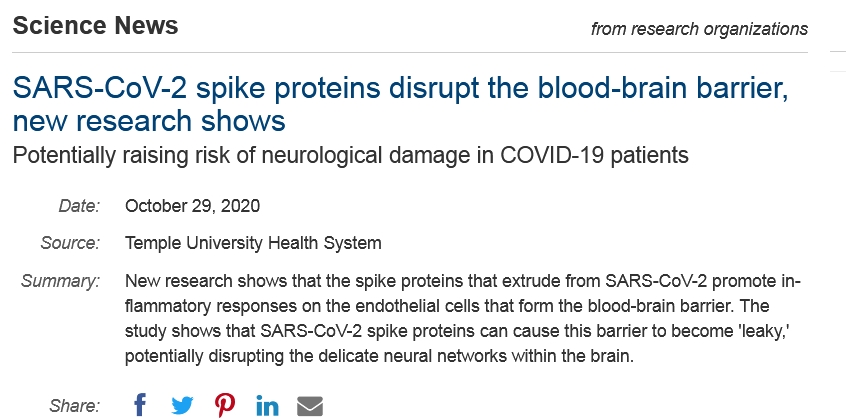Click the Temple University Health System source

[253, 243]
